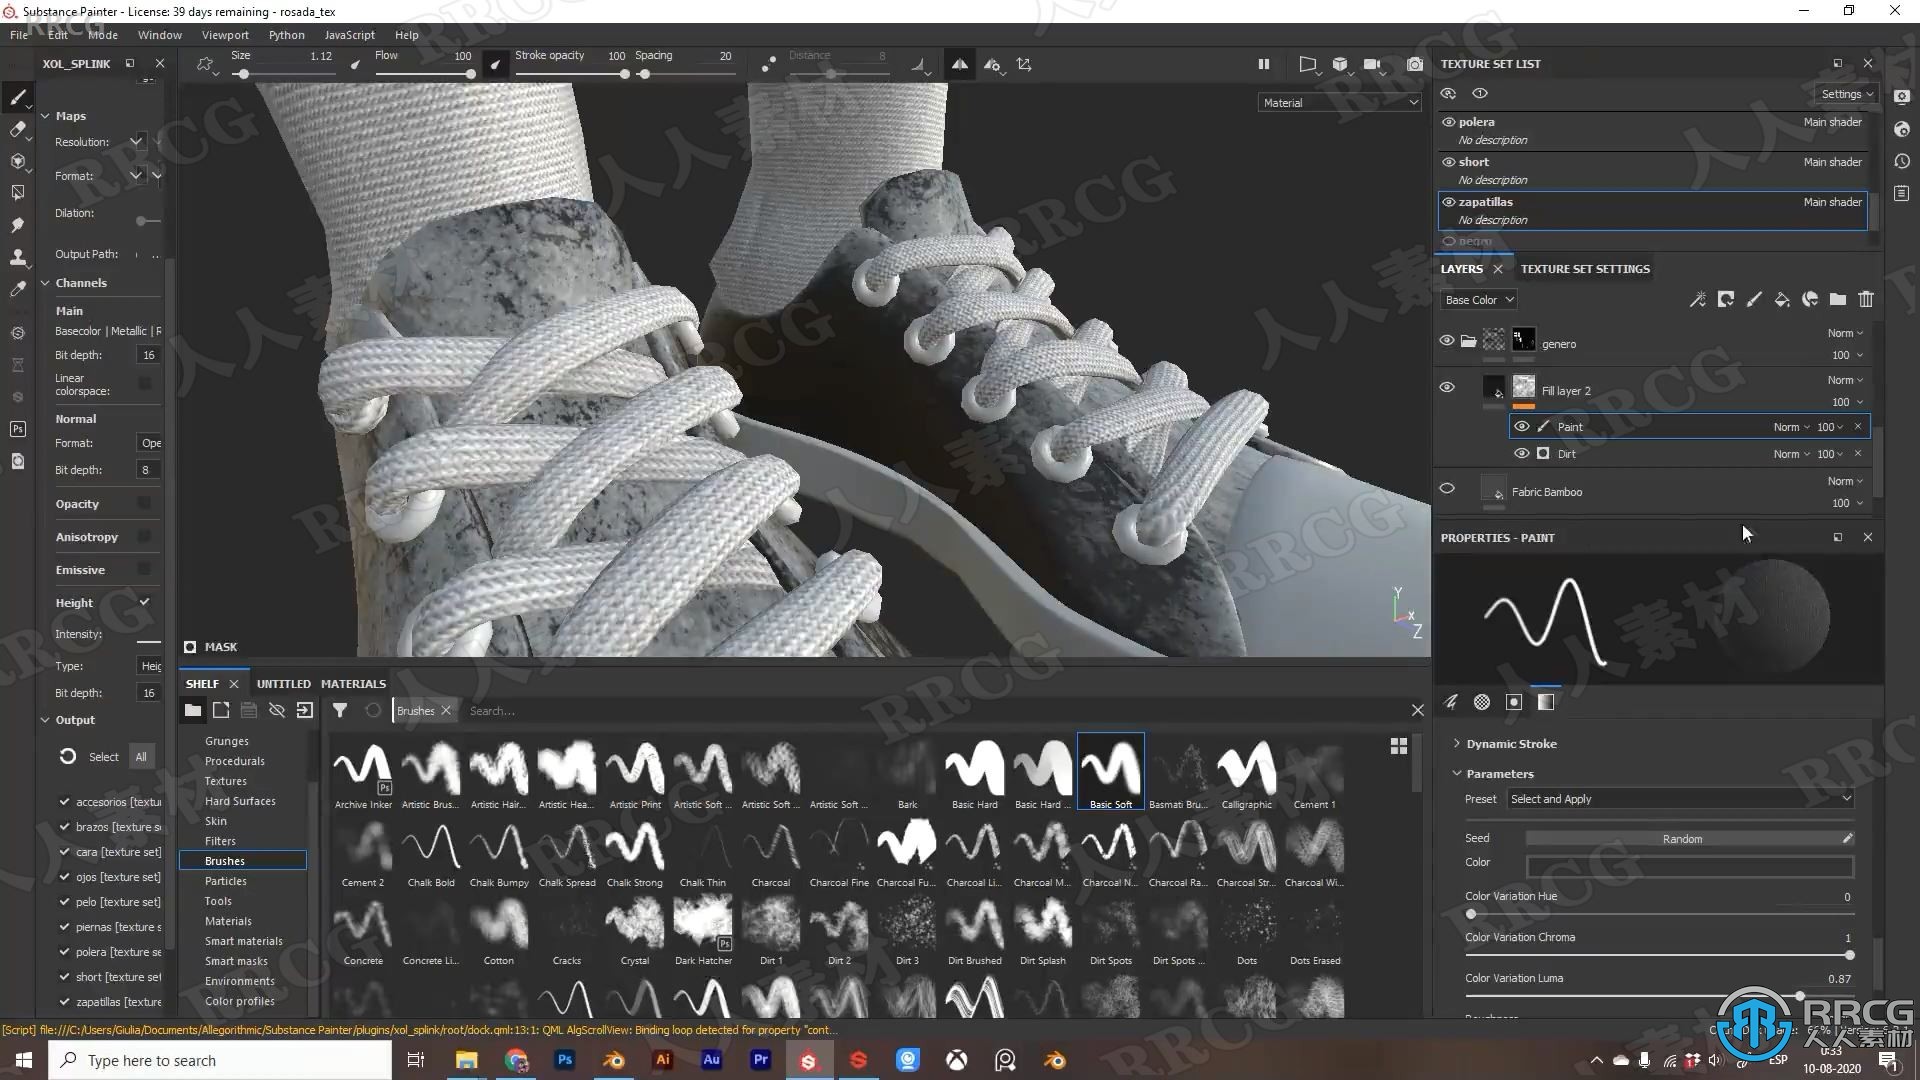The height and width of the screenshot is (1080, 1920).
Task: Remove the Brushes filter tag
Action: [x=446, y=711]
